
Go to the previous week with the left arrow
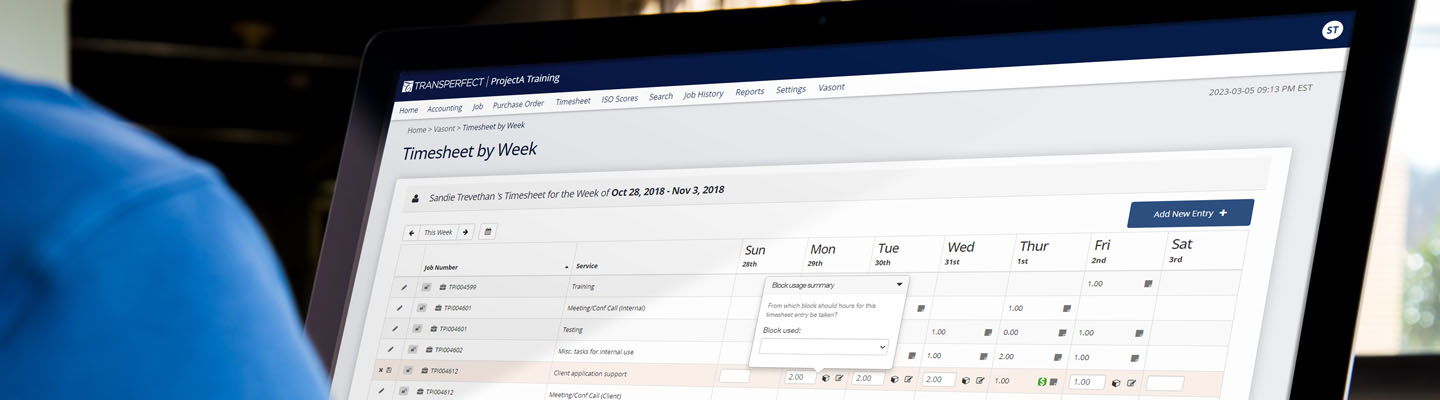click(411, 232)
